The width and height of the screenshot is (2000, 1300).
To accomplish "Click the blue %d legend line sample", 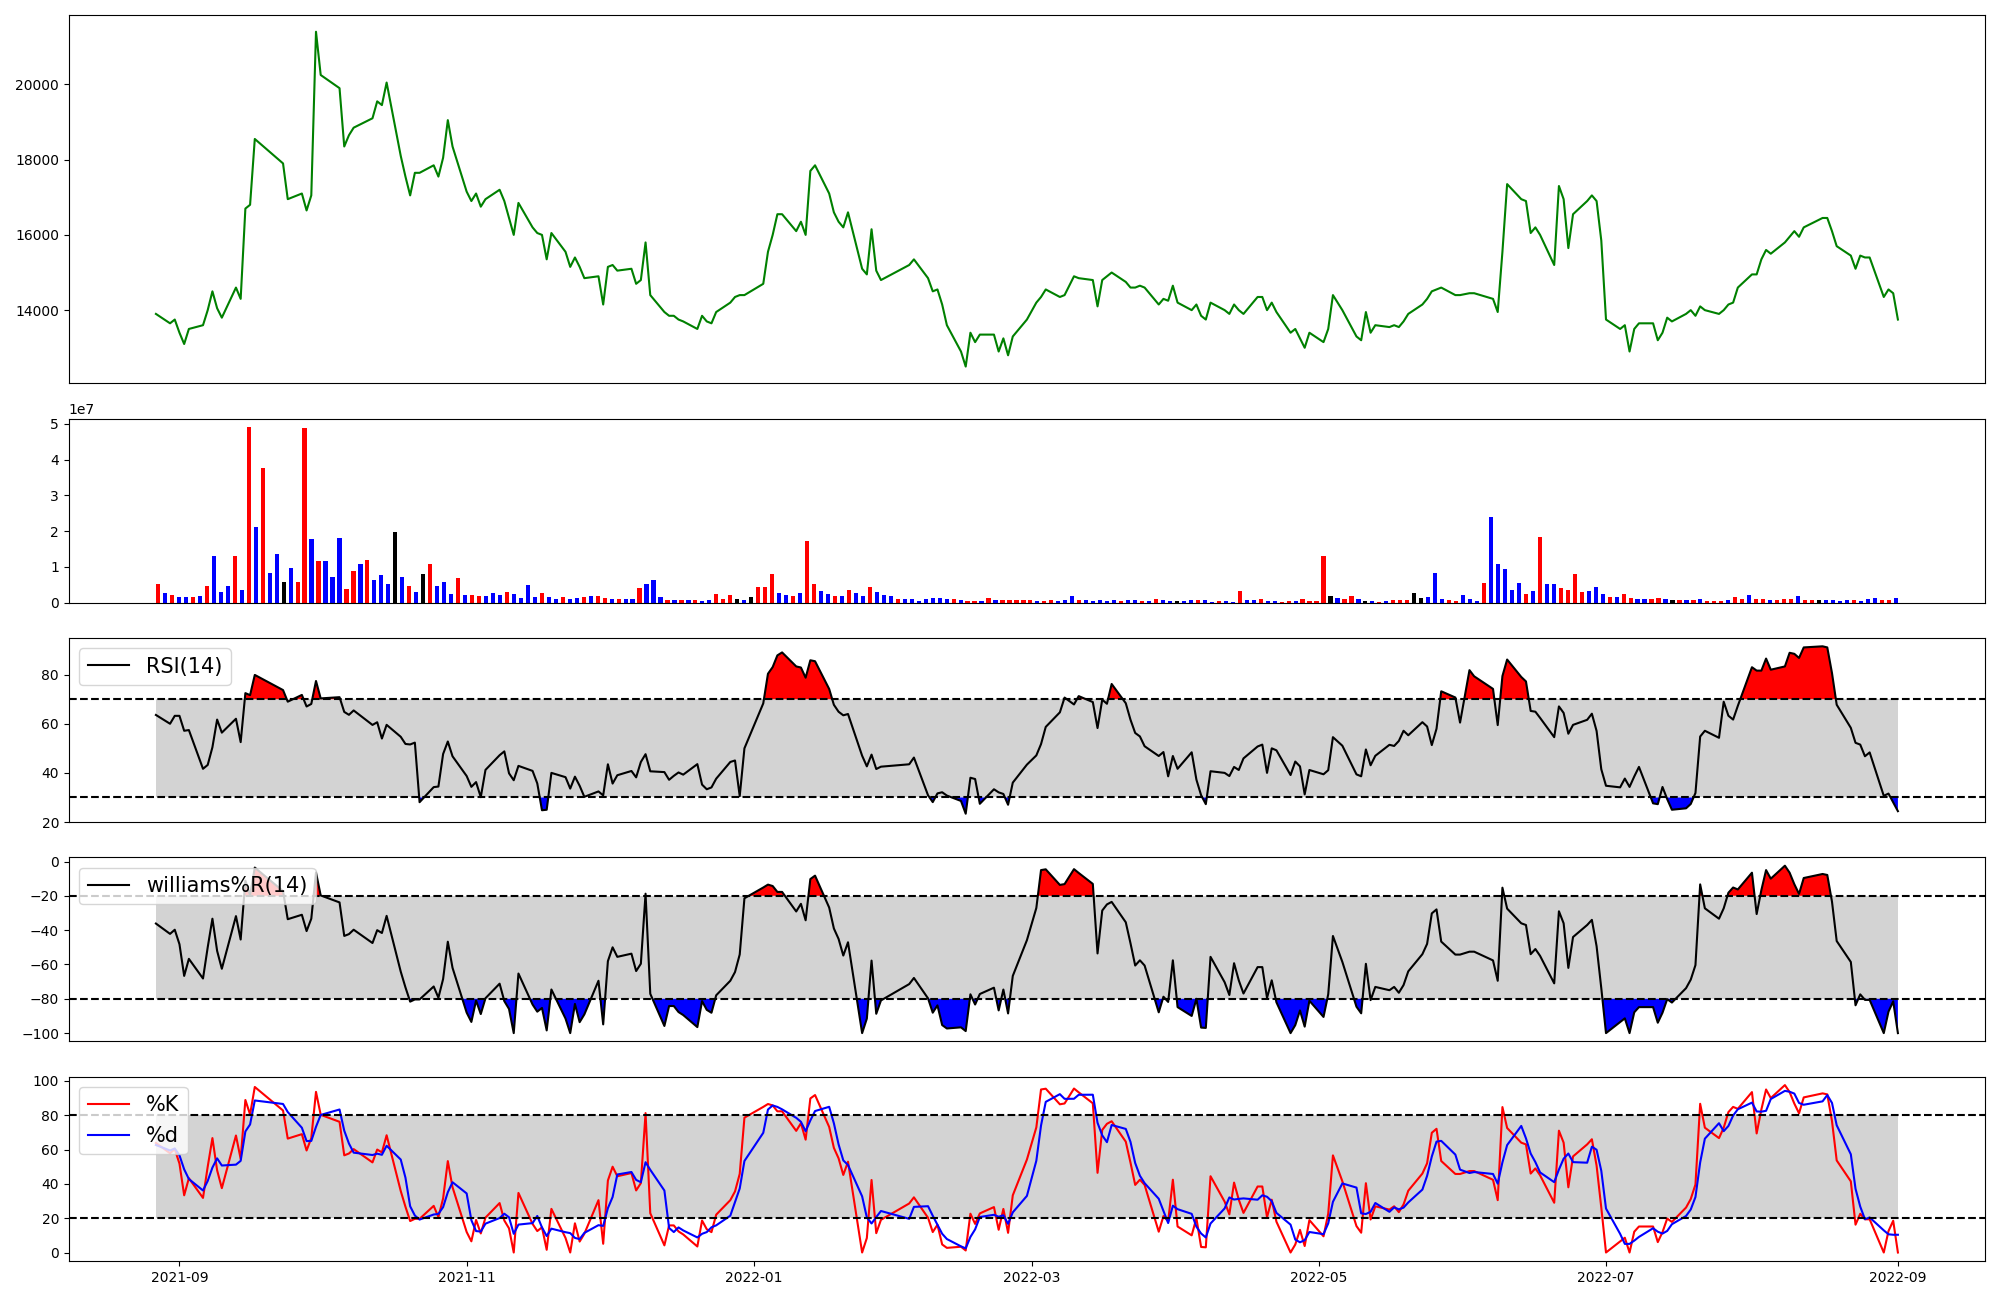I will click(109, 1135).
